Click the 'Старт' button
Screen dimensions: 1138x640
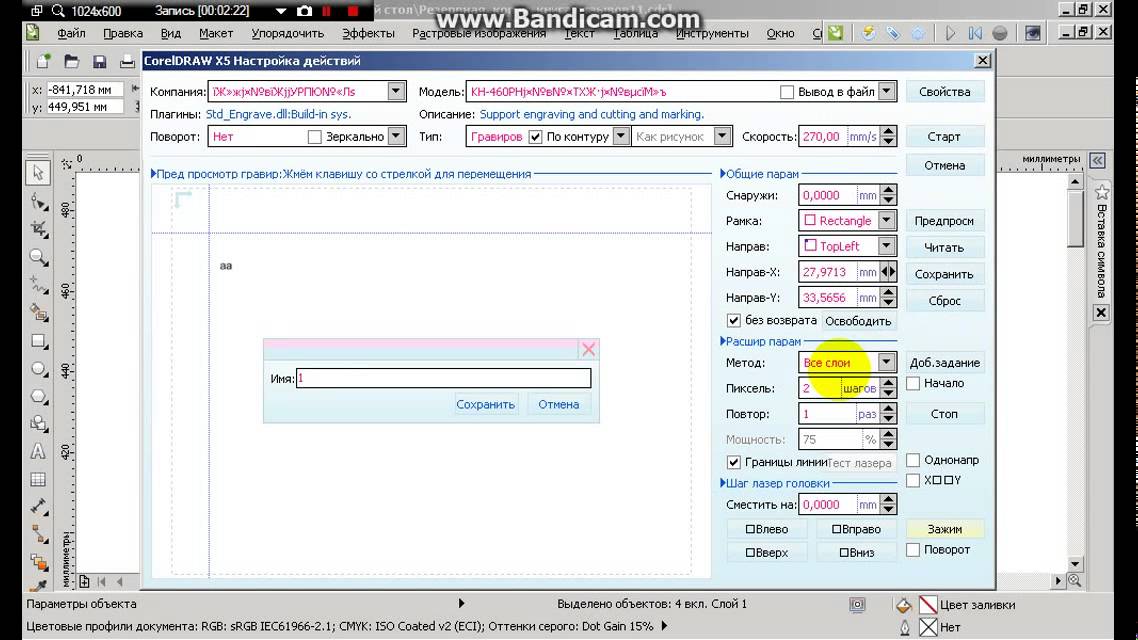(x=944, y=136)
